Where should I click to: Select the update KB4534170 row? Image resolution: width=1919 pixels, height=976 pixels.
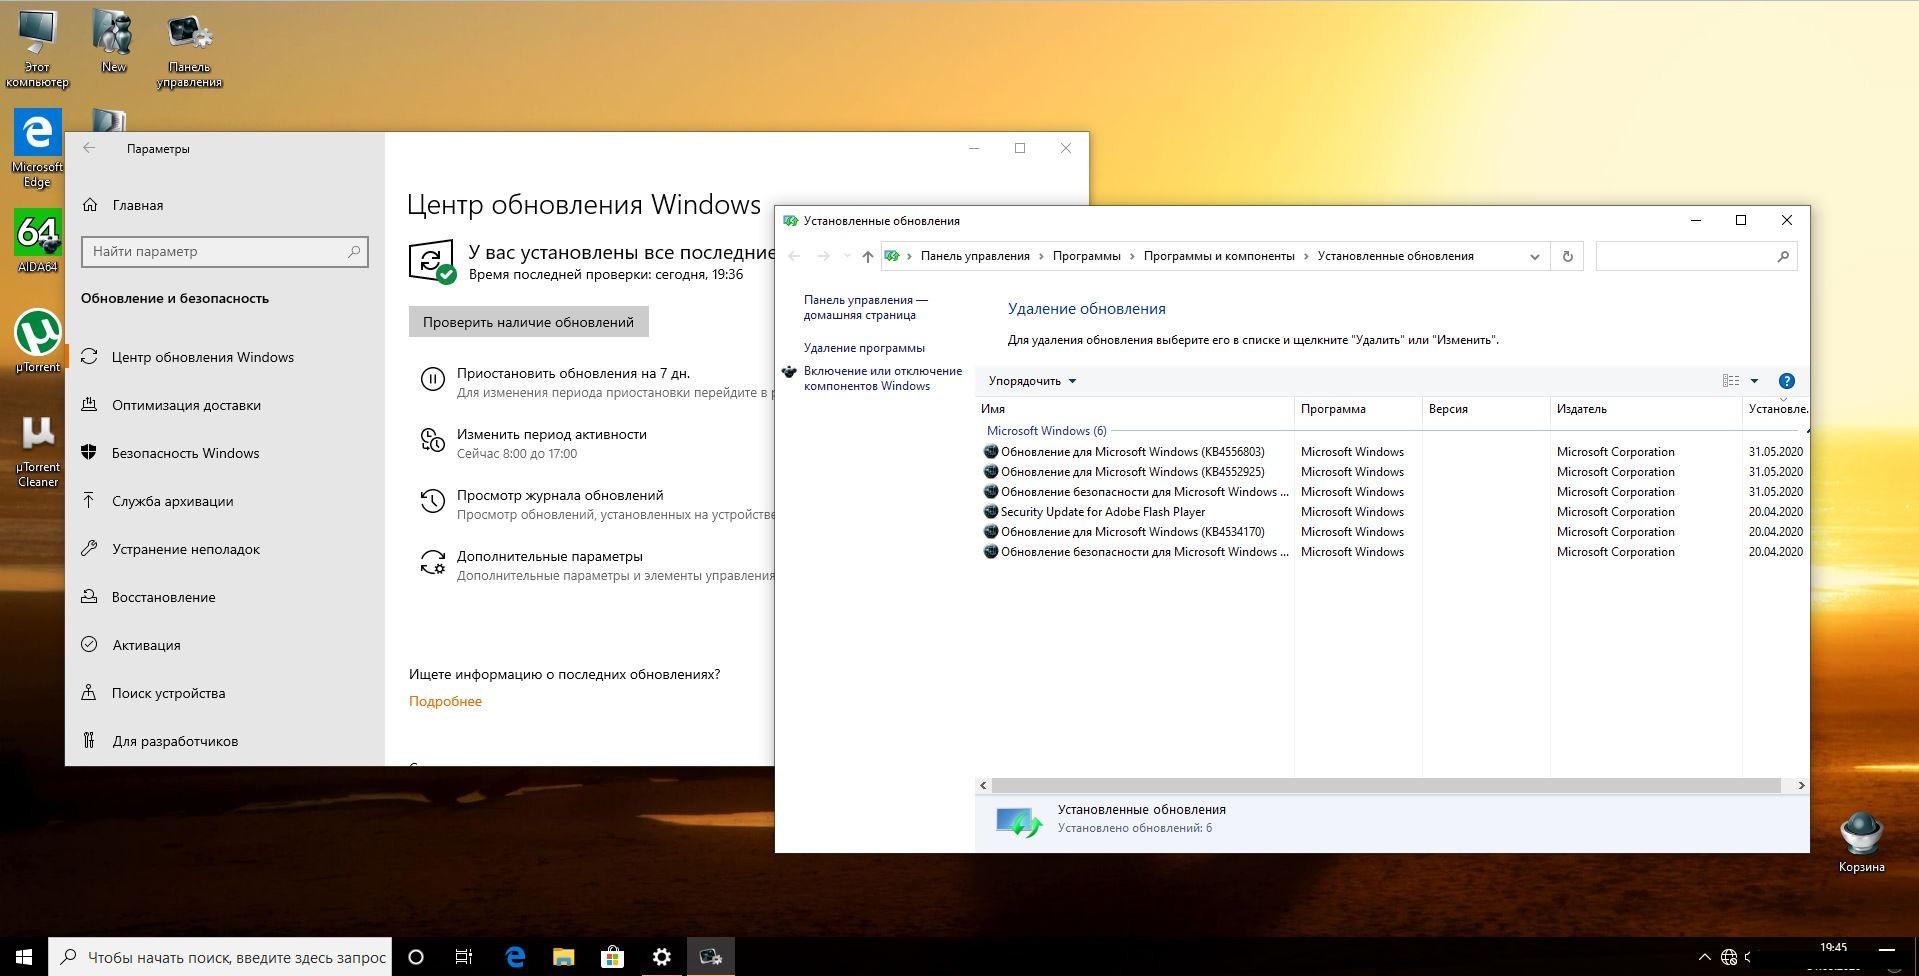point(1394,532)
